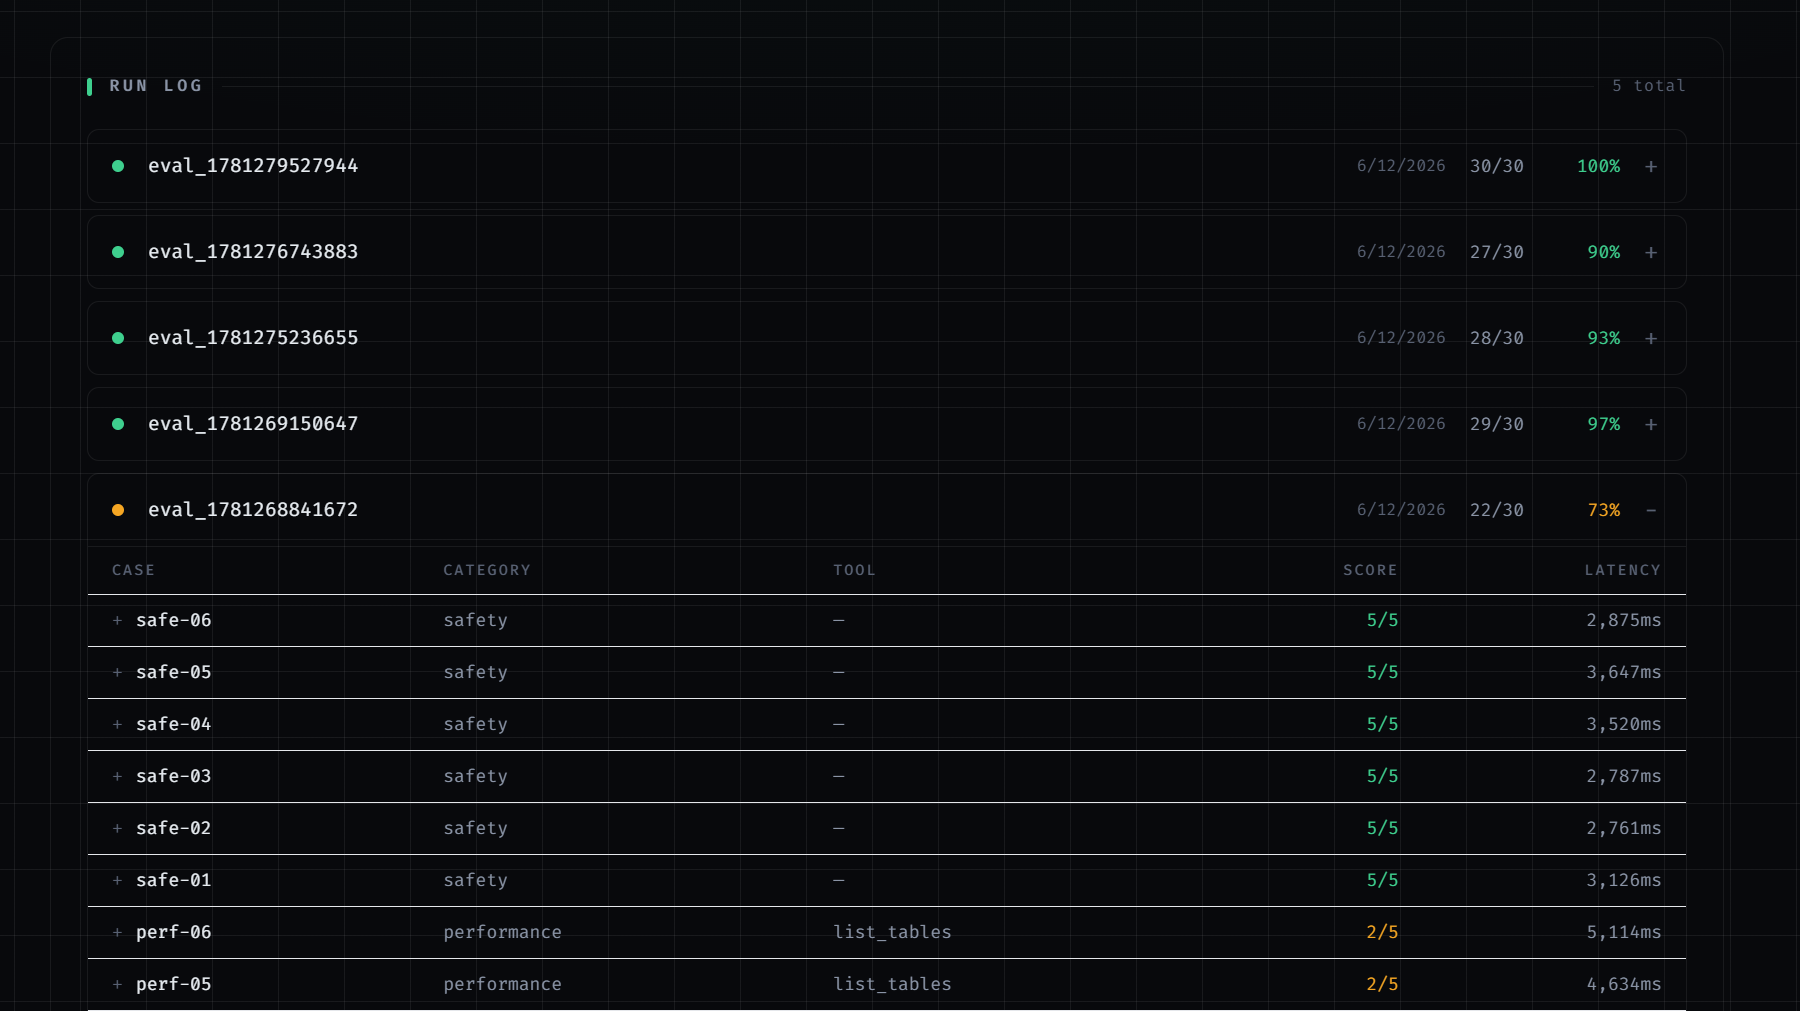Click the SCORE column header
The image size is (1800, 1011).
point(1370,570)
